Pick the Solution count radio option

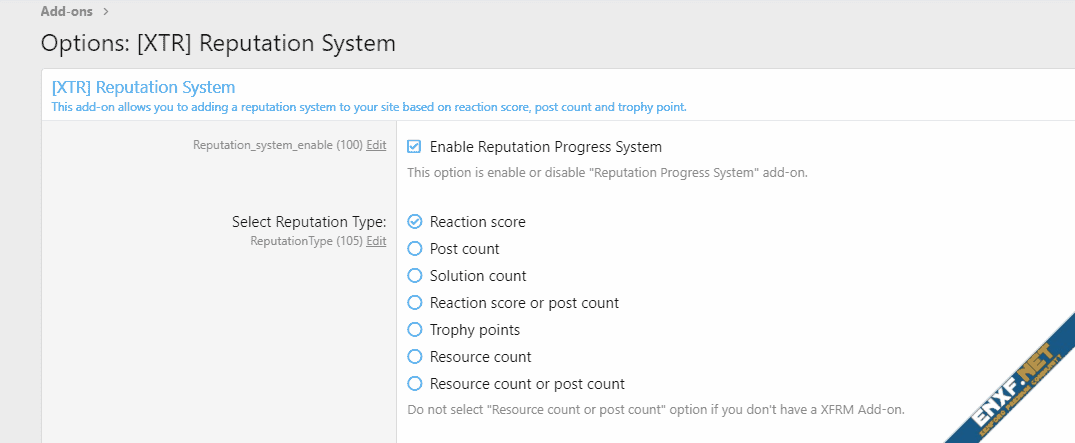(x=415, y=276)
